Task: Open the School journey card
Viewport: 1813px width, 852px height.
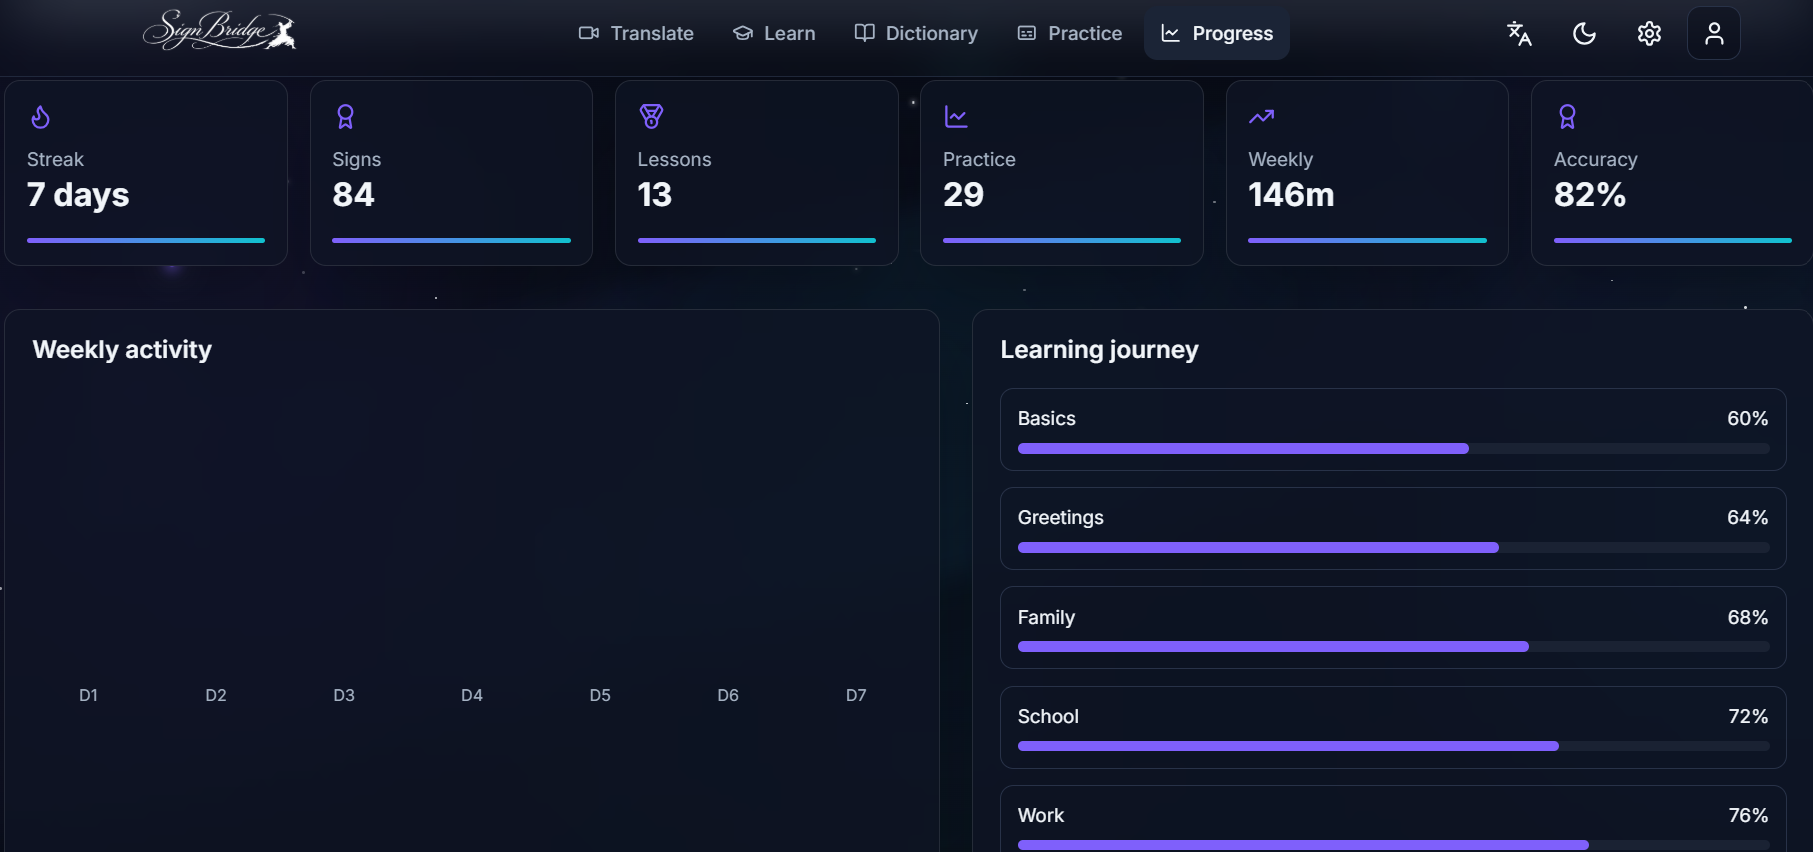Action: coord(1393,728)
